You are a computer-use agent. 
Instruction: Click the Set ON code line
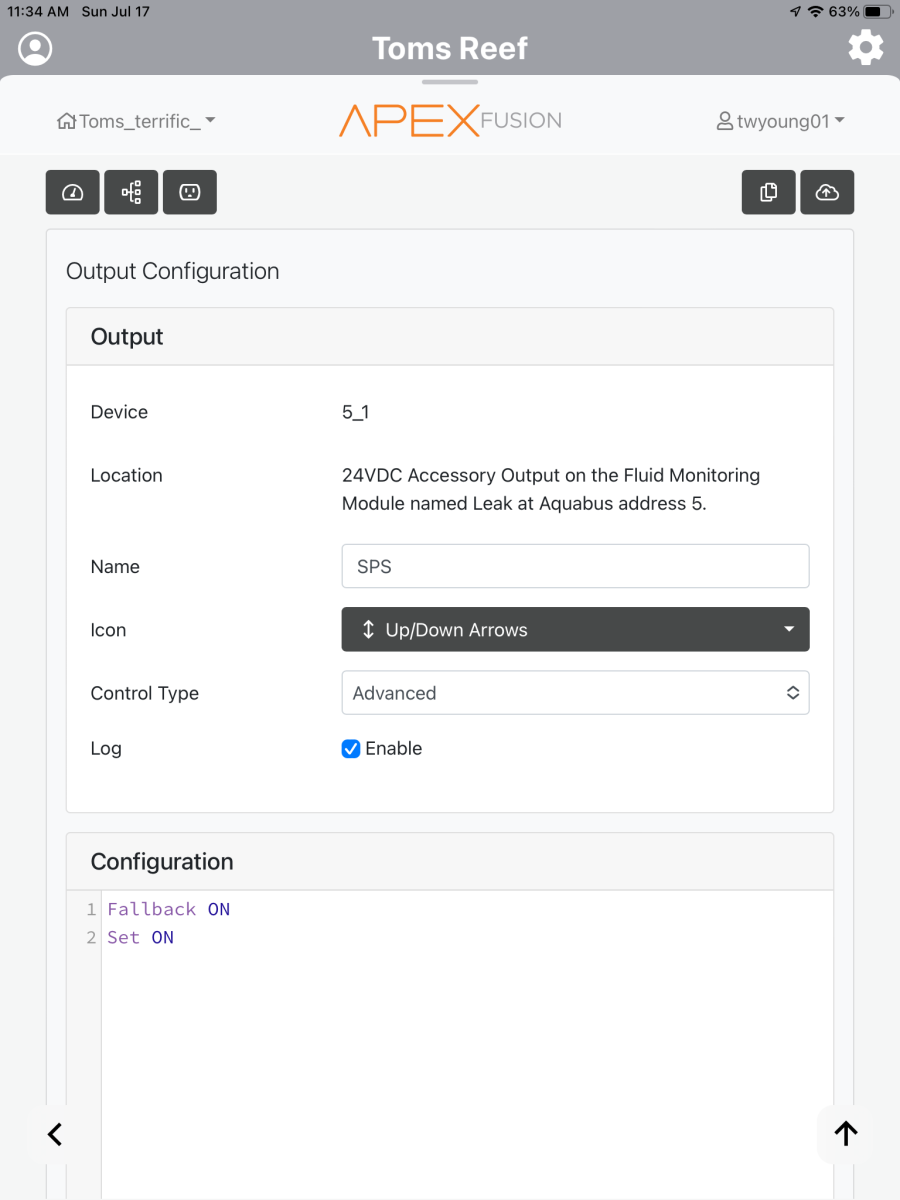click(141, 937)
